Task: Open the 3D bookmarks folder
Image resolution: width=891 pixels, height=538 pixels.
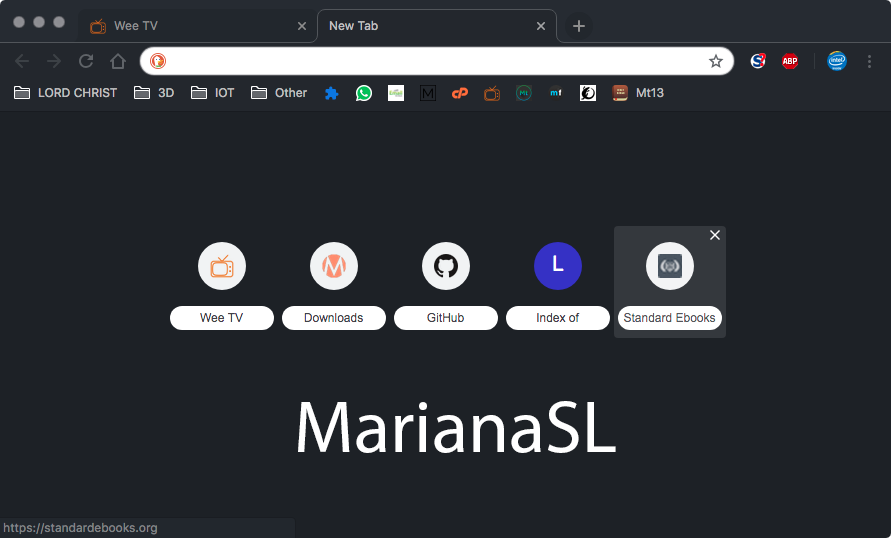Action: (x=154, y=93)
